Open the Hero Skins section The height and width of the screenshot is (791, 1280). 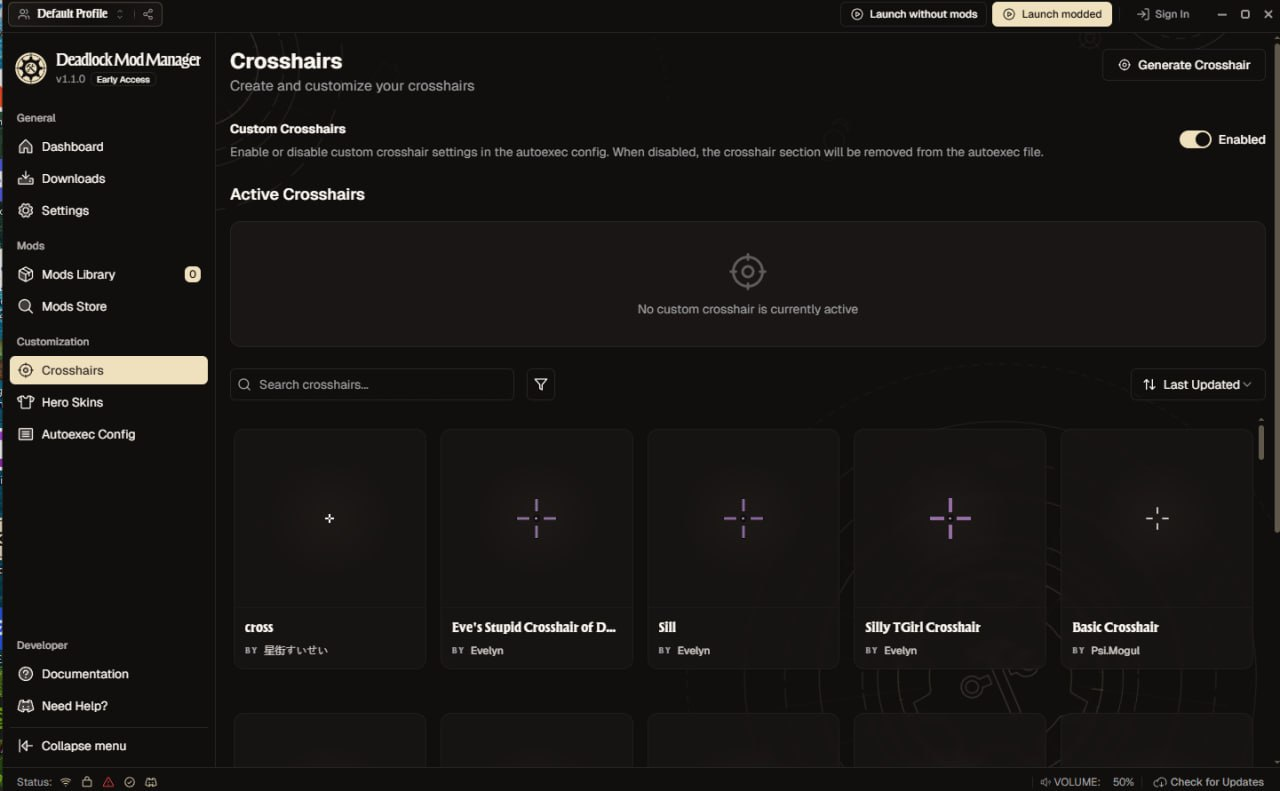109,403
